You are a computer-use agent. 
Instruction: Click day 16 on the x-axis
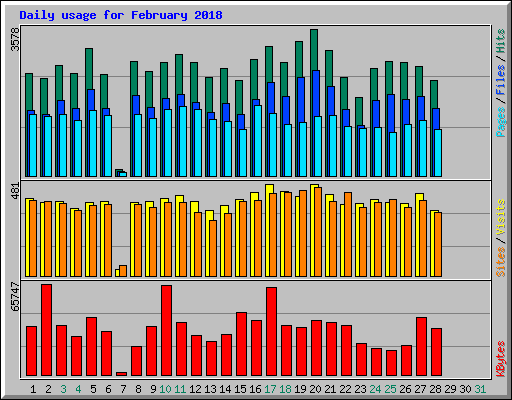(255, 389)
